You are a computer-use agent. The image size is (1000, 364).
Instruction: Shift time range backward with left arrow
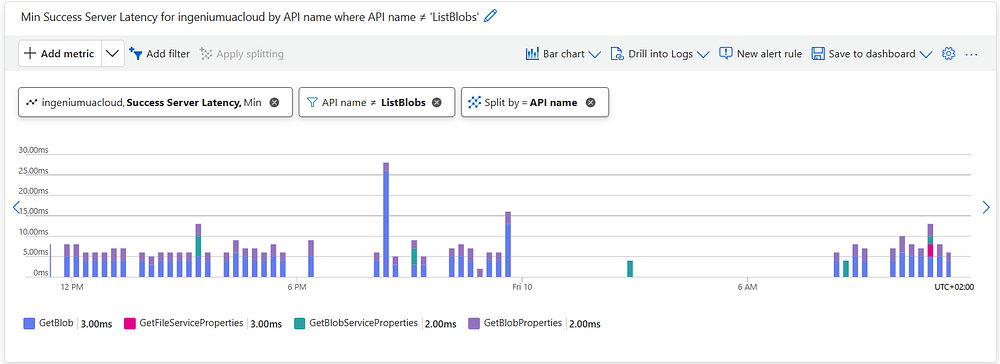click(x=17, y=207)
